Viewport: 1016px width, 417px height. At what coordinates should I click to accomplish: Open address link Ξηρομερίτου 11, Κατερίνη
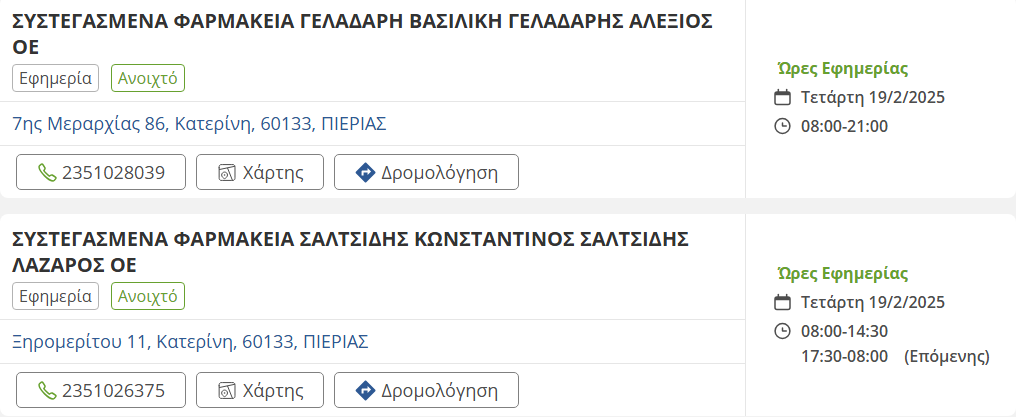(x=190, y=342)
